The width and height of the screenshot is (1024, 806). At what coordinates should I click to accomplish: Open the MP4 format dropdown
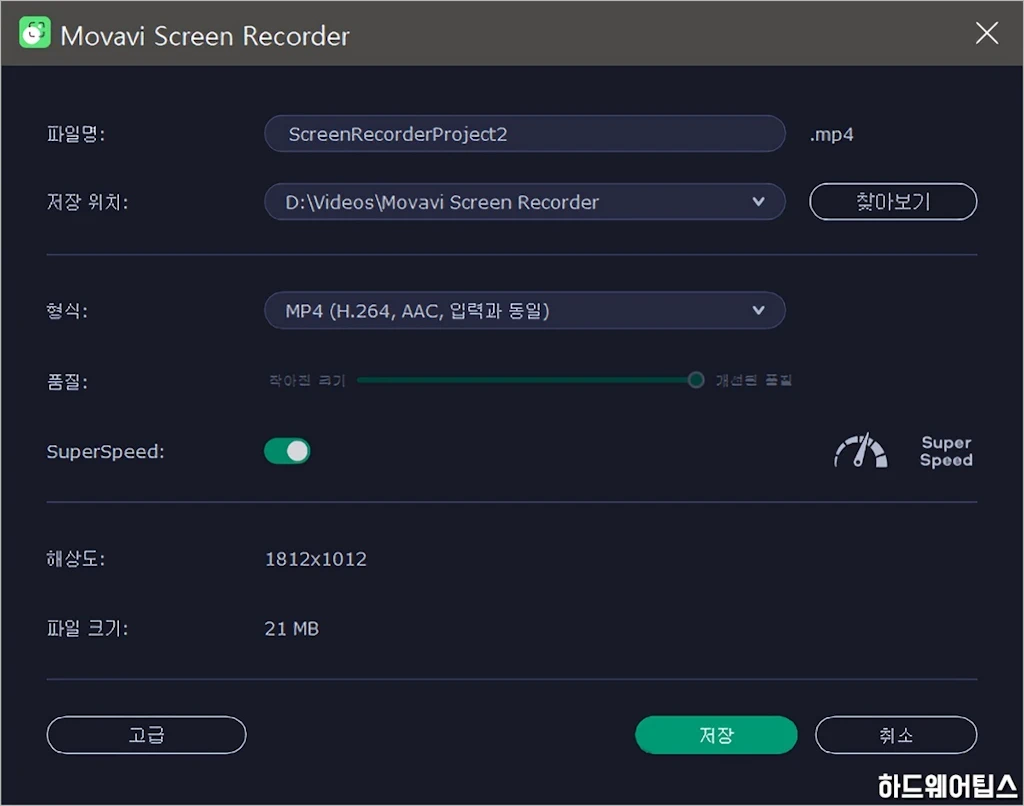[524, 310]
